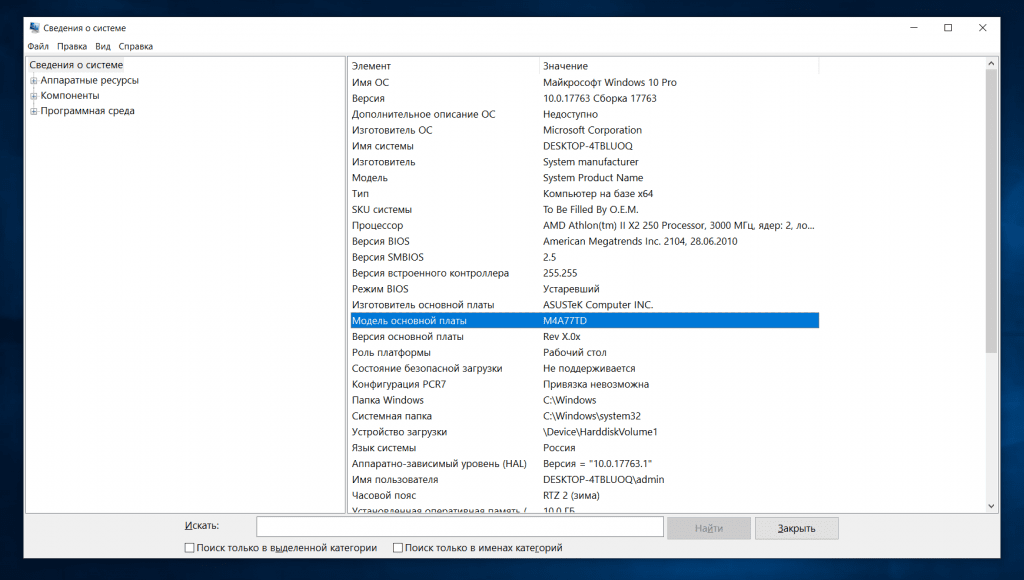Enable Поиск только в выделенной категории checkbox
The width and height of the screenshot is (1024, 580).
pos(189,548)
